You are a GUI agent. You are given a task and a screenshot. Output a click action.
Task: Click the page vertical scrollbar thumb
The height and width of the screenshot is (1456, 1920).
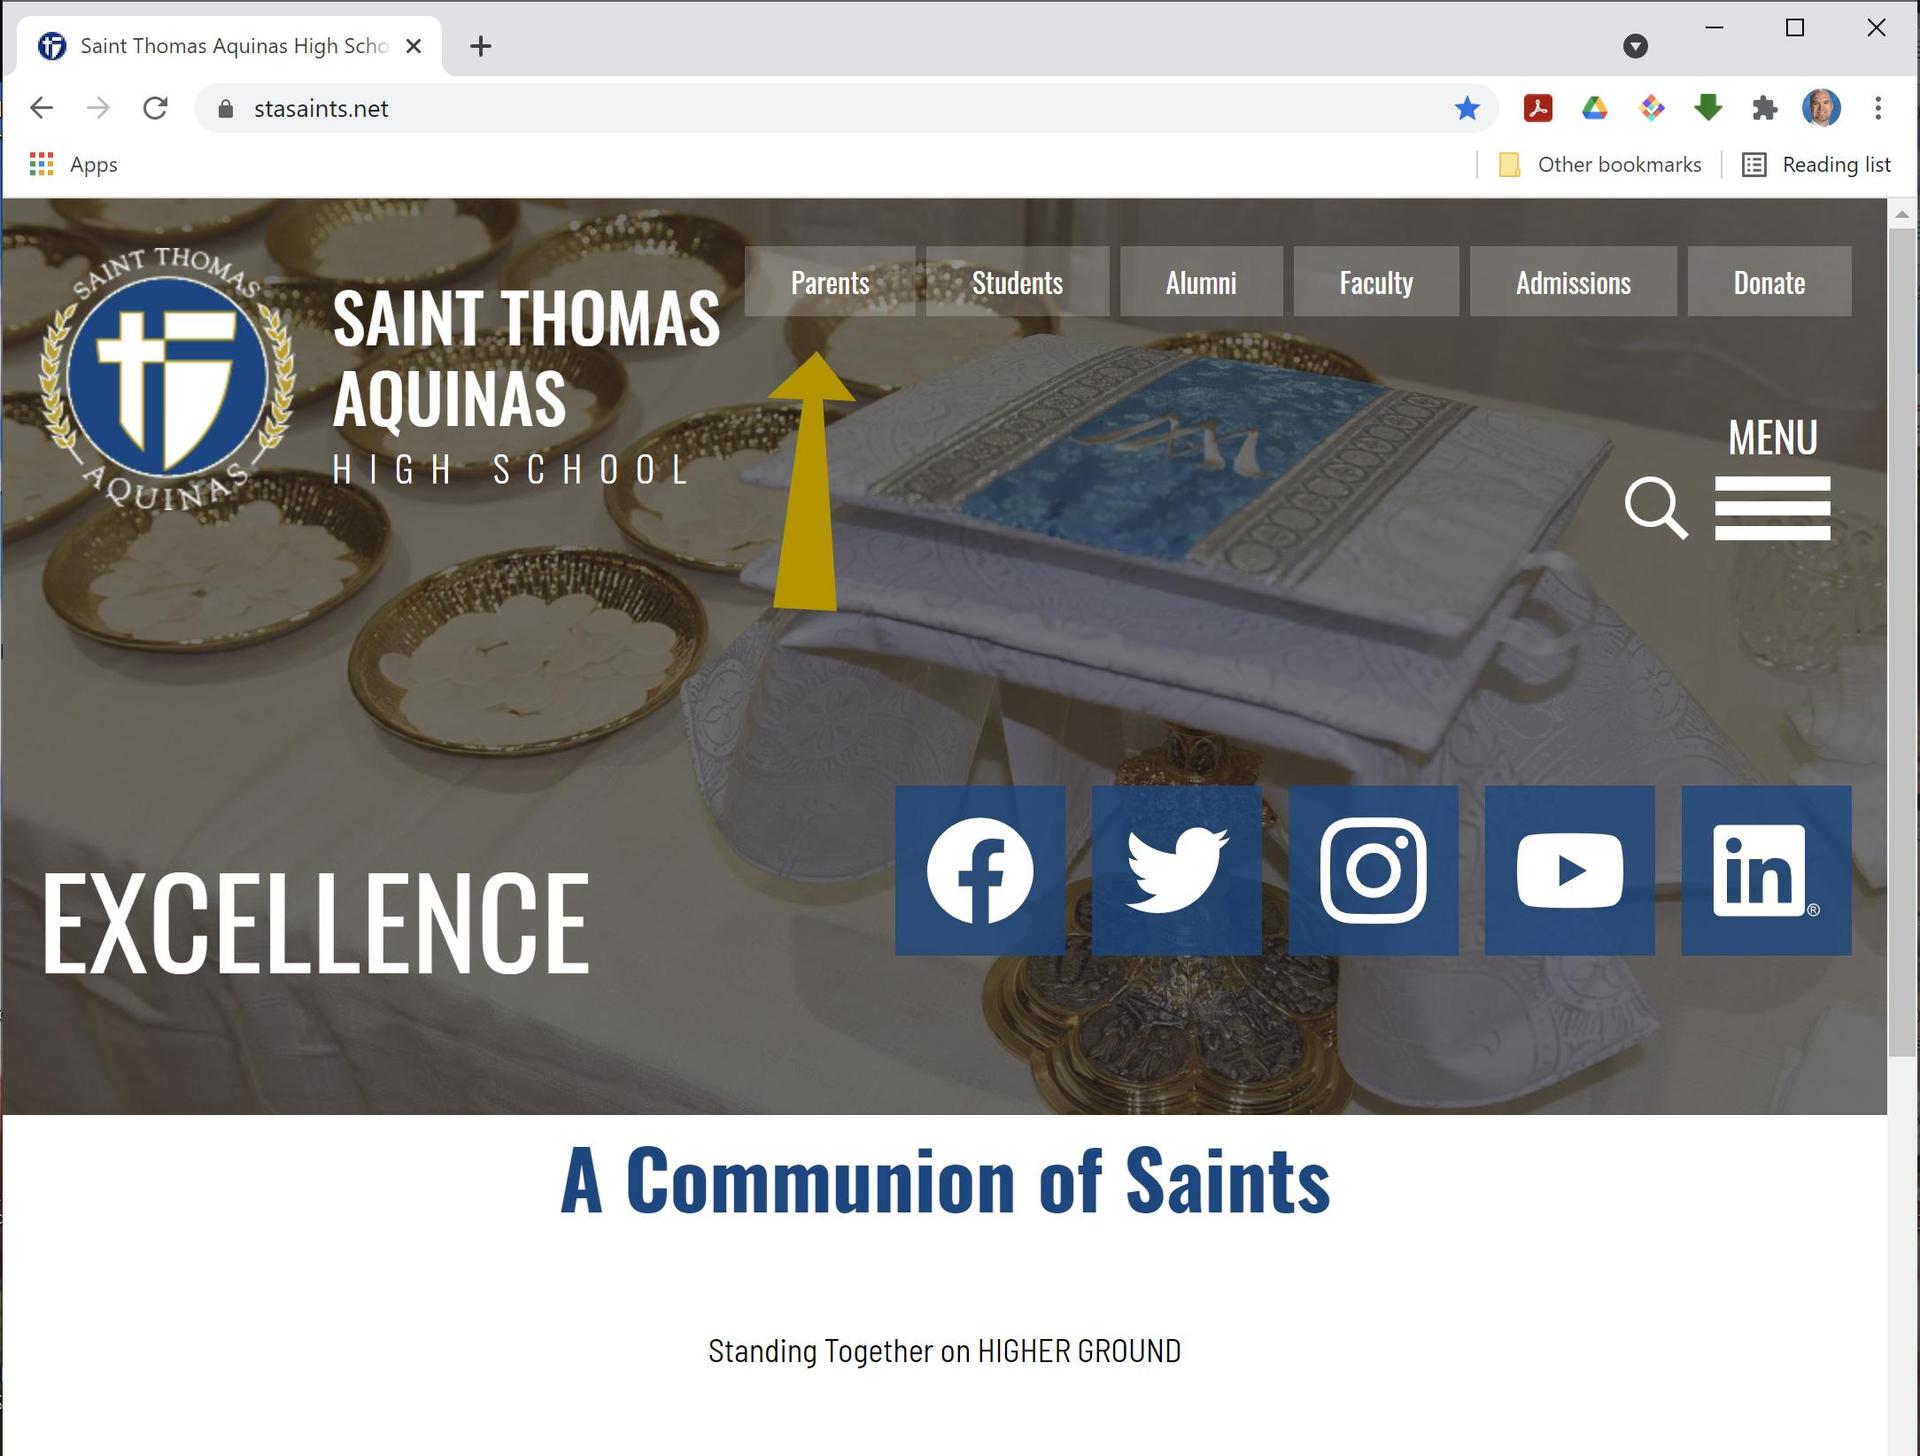point(1902,642)
